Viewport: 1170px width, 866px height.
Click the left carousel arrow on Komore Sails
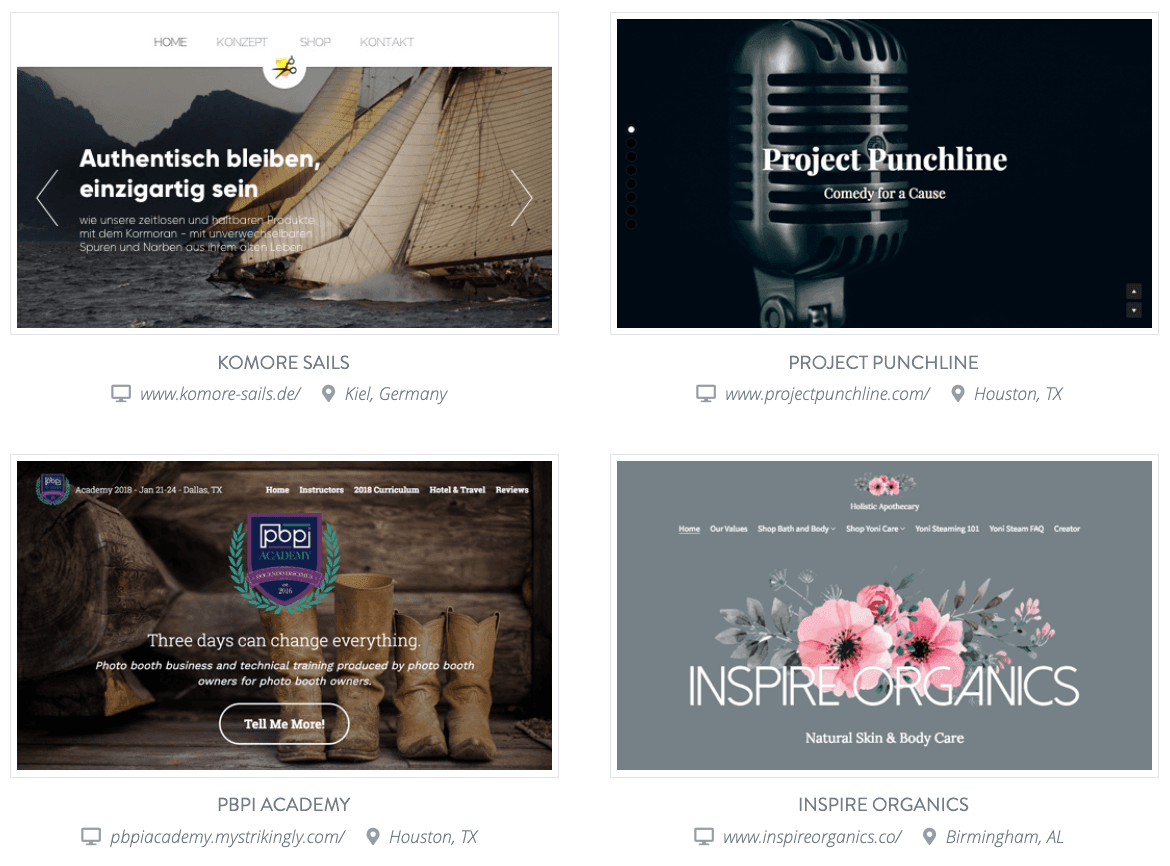pos(47,198)
